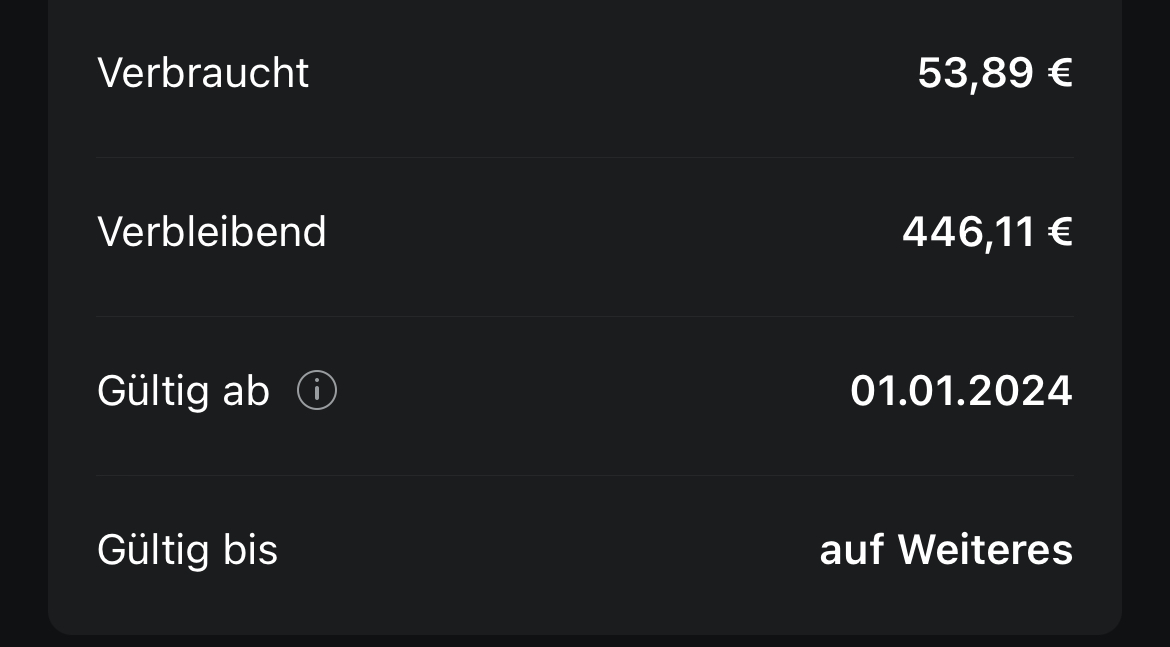Screen dimensions: 1170x647
Task: Click the 53,89 consumed amount
Action: click(975, 73)
